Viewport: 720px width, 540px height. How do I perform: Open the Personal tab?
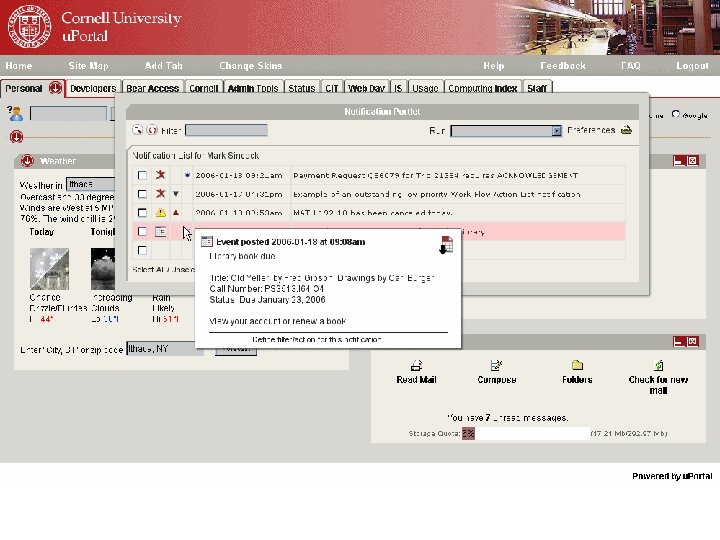tap(24, 88)
